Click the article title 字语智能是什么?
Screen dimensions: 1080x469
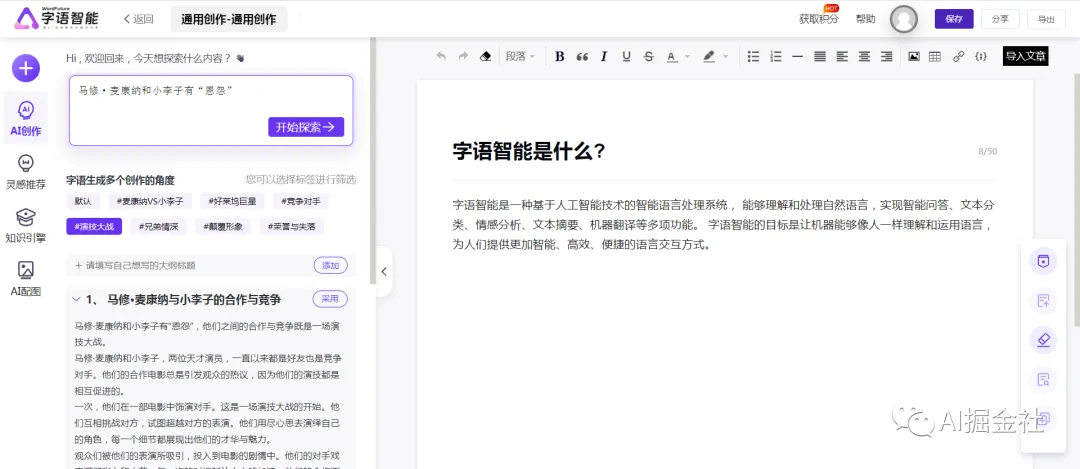coord(529,152)
